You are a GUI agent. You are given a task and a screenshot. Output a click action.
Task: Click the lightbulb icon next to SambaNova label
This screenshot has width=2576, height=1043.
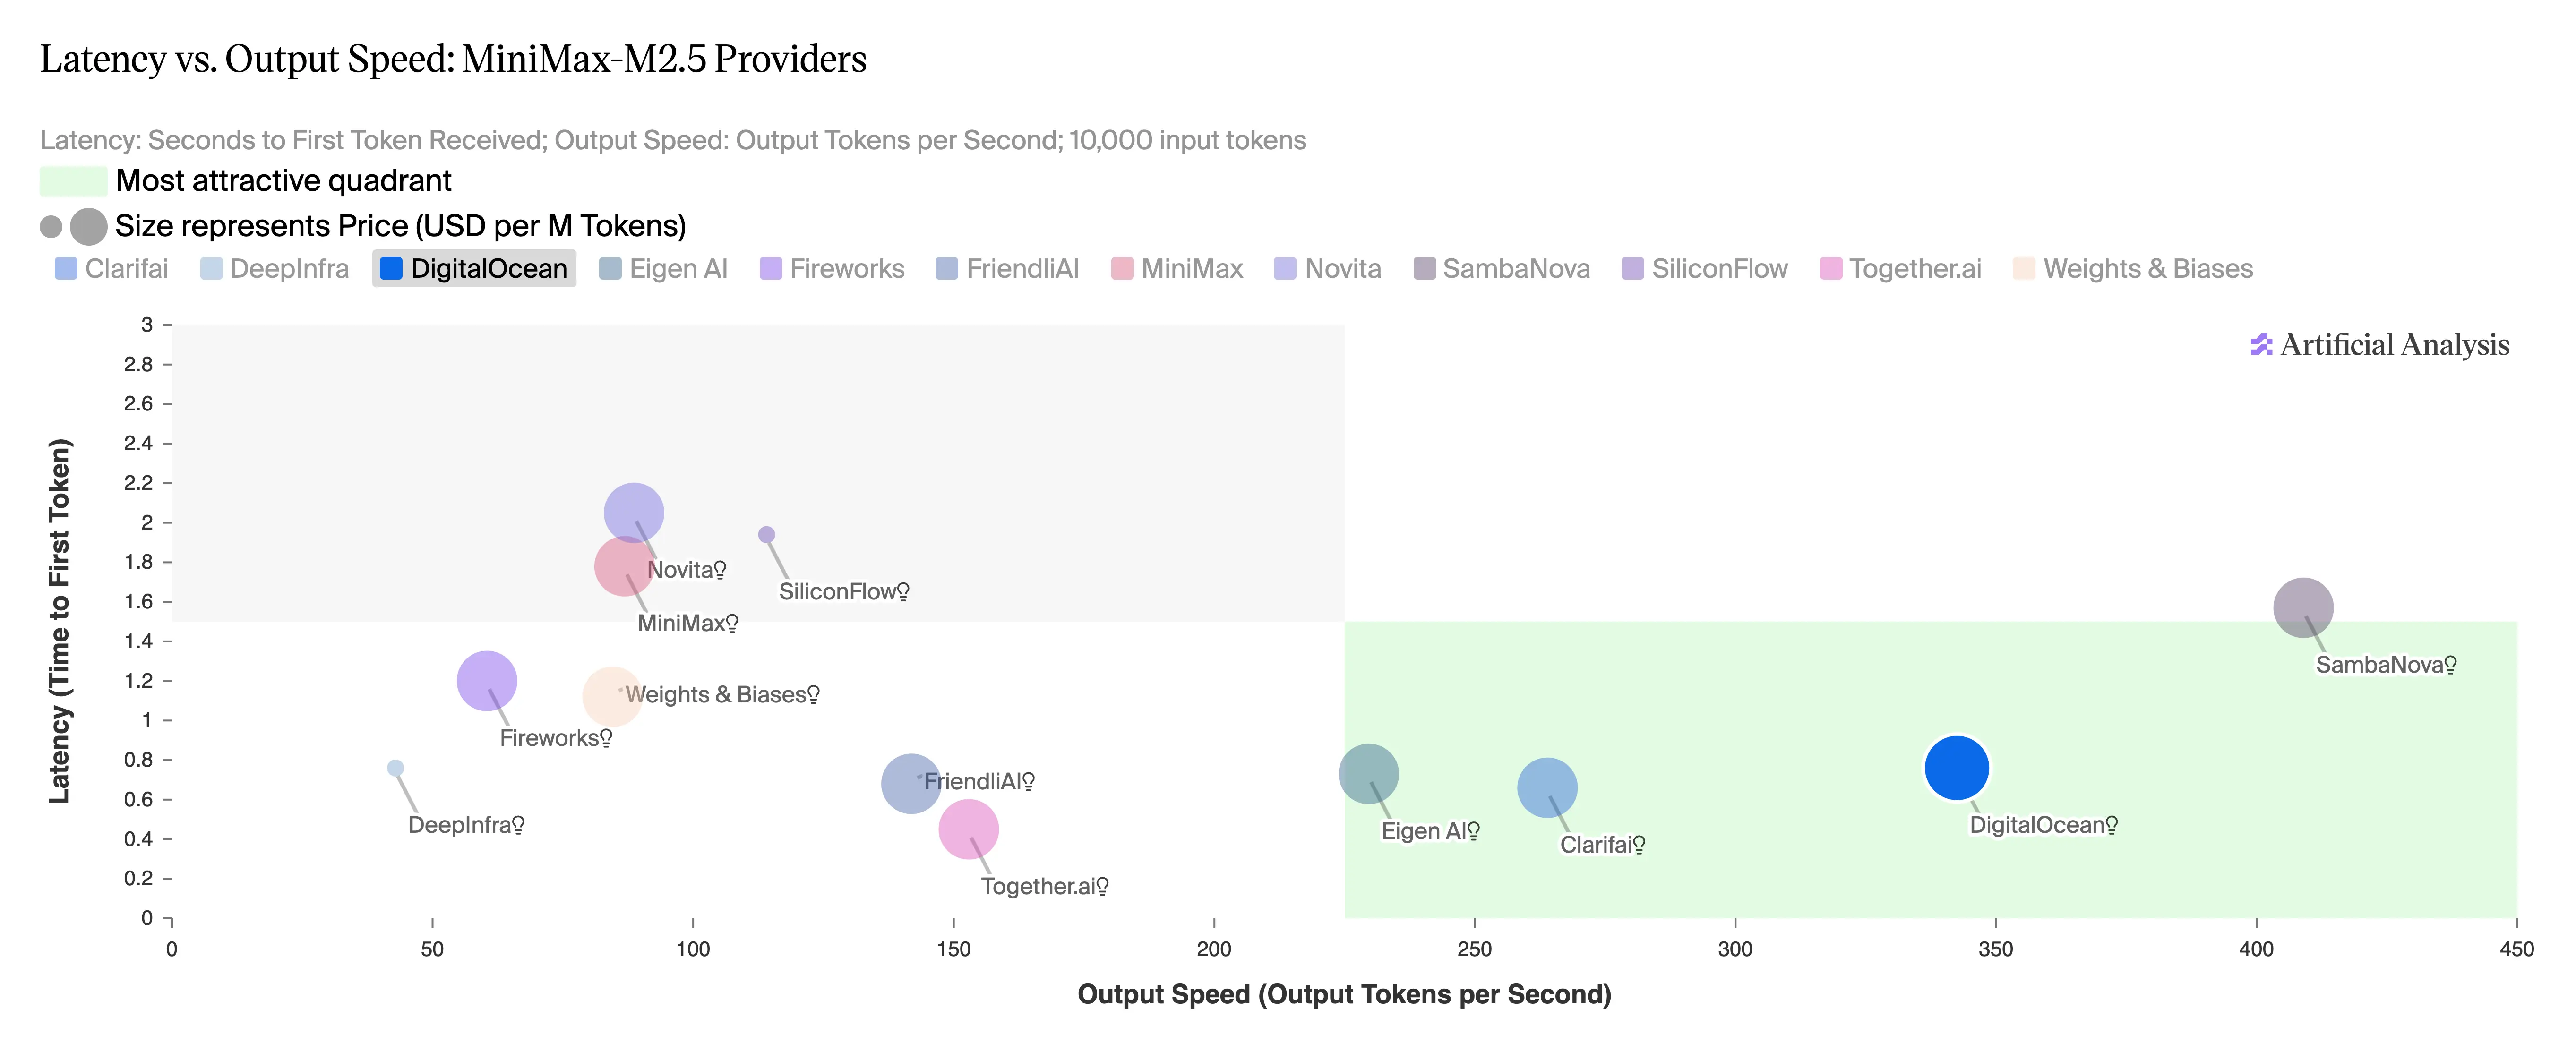[x=2450, y=665]
